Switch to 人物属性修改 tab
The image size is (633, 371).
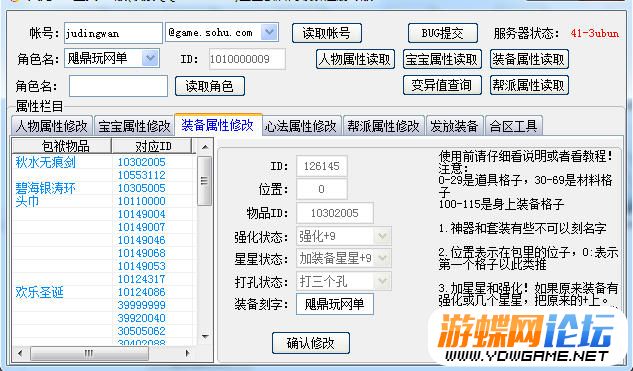coord(52,126)
